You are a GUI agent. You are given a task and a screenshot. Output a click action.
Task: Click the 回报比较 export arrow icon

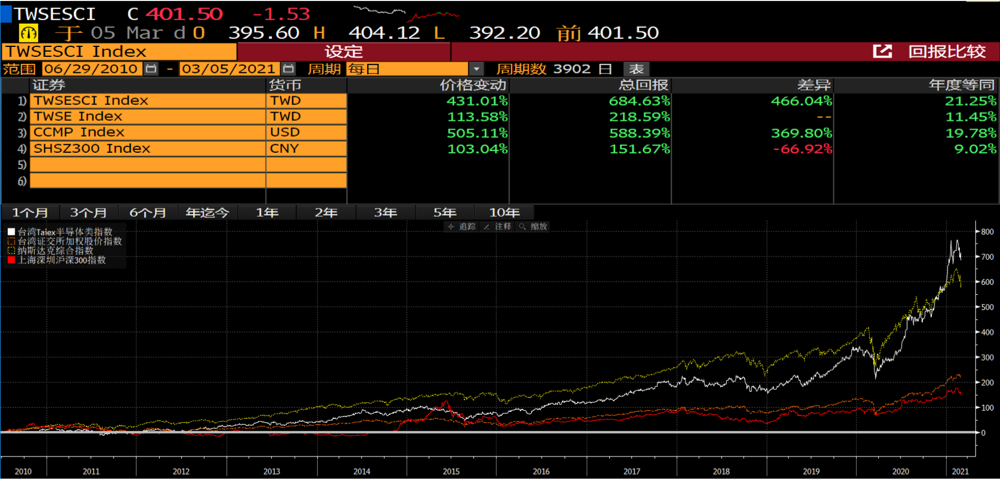click(882, 52)
